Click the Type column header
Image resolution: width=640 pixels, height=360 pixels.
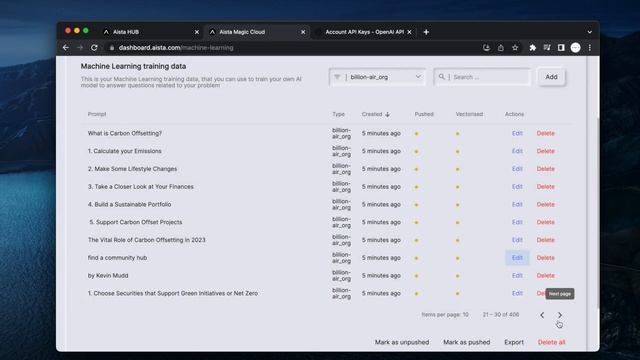(x=338, y=114)
